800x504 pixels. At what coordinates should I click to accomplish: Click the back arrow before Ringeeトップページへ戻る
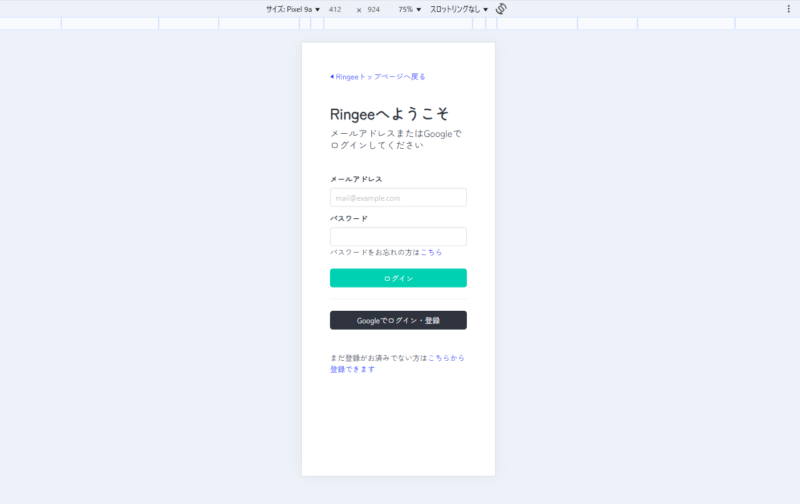tap(332, 77)
